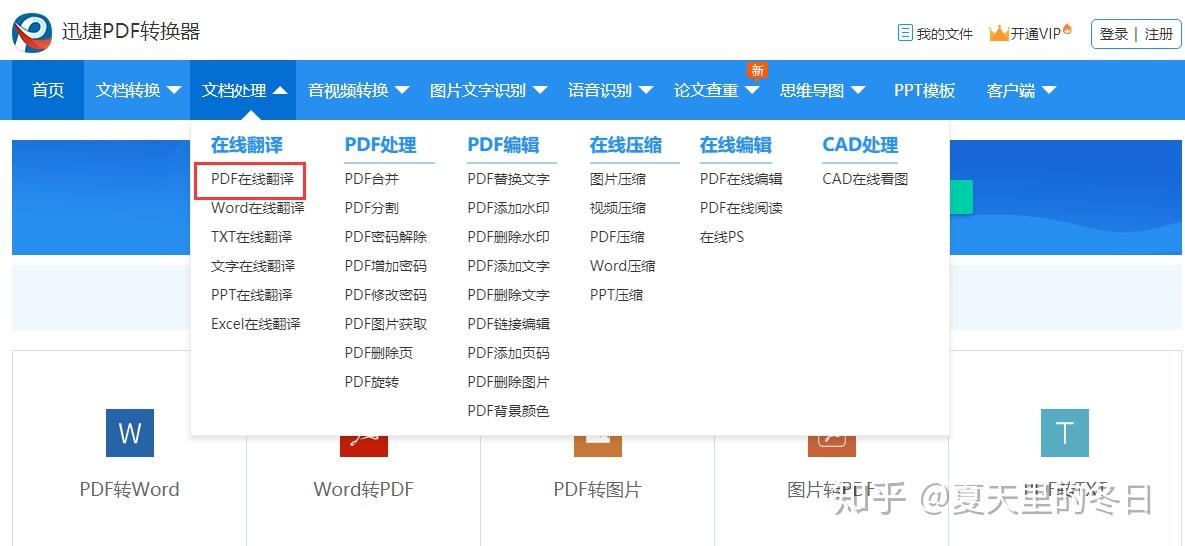The image size is (1185, 546).
Task: Open 图片压缩 tool
Action: pos(617,179)
